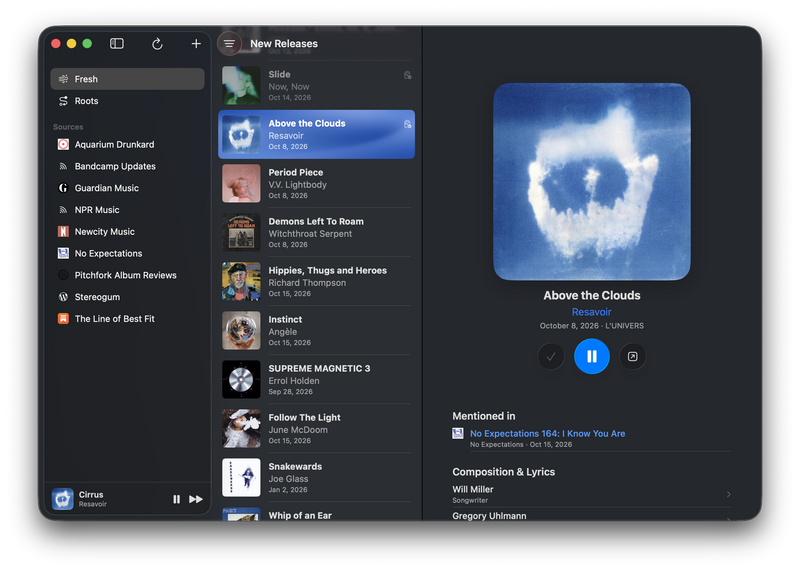Open Newcity Music source

pyautogui.click(x=128, y=232)
